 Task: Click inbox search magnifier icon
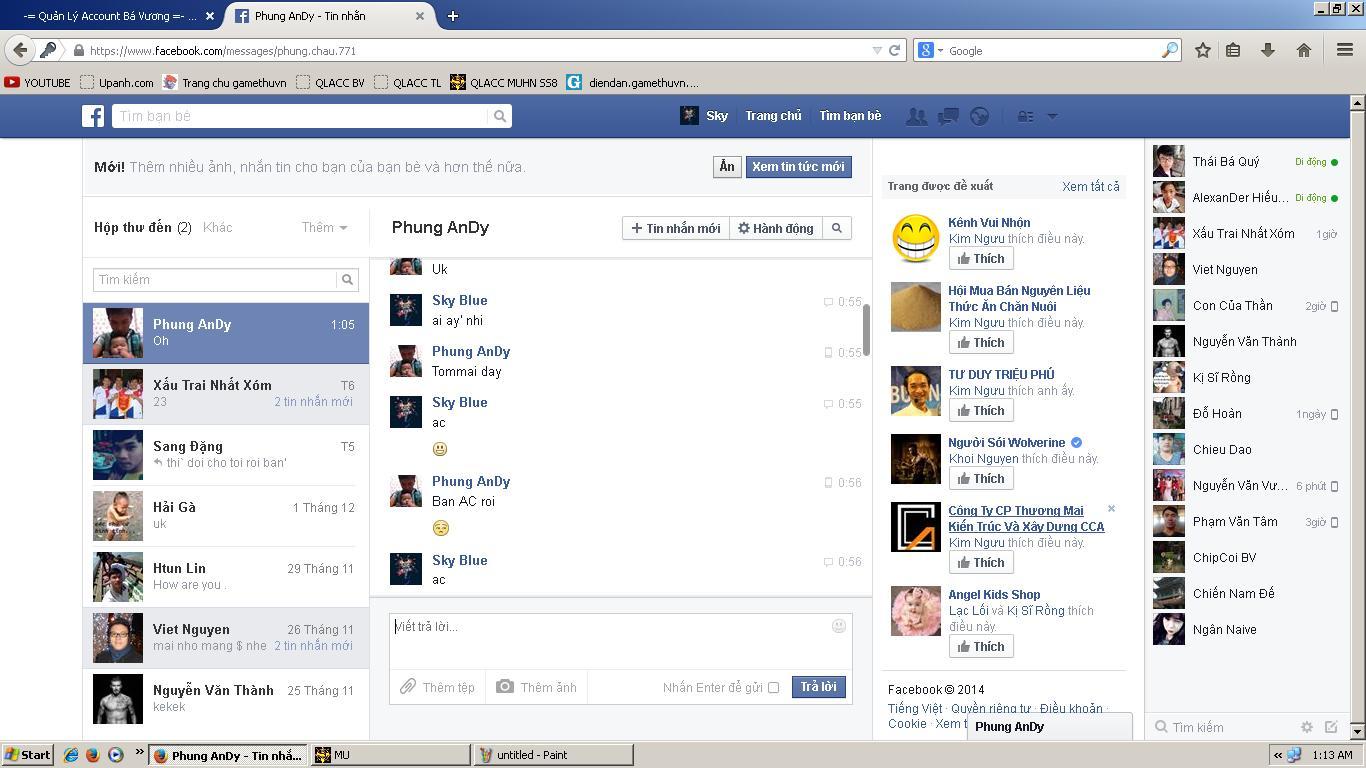tap(347, 280)
